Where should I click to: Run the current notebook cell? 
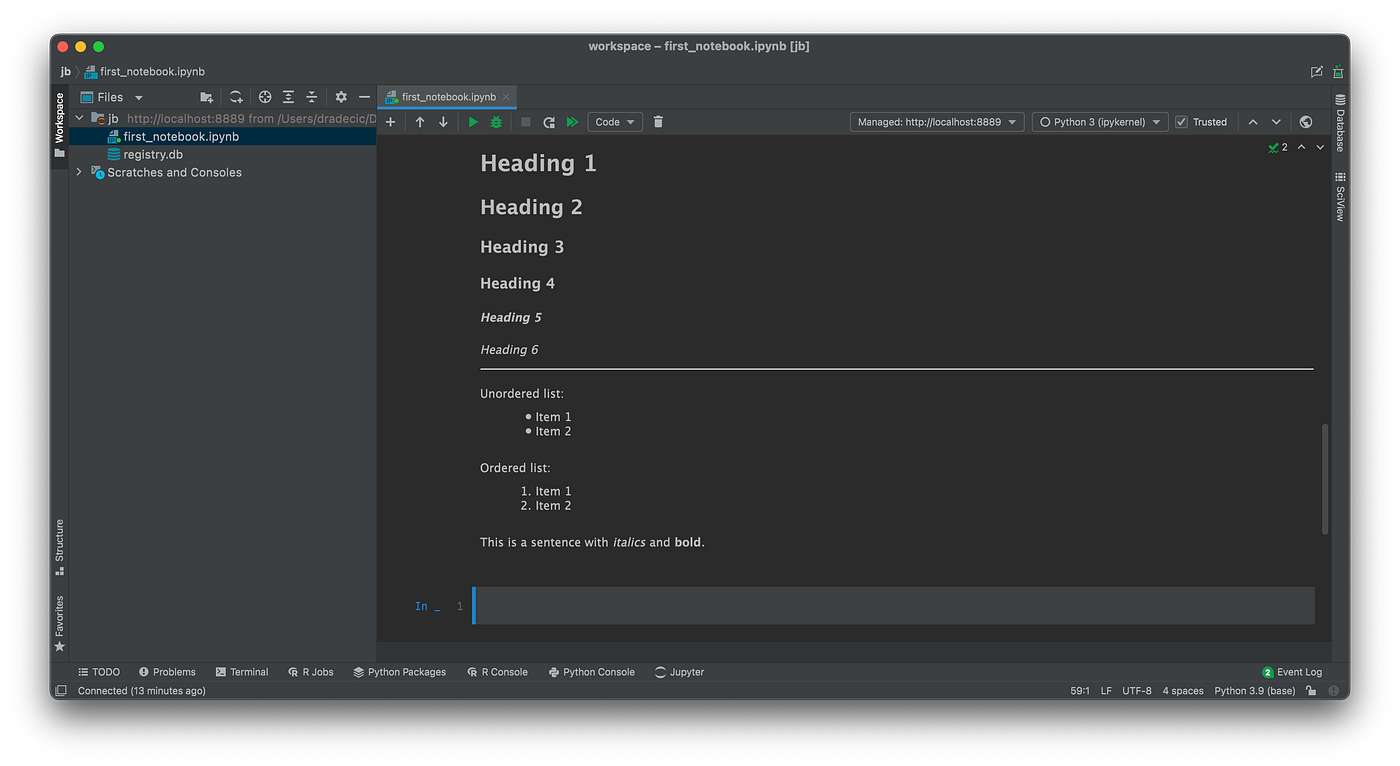[472, 121]
